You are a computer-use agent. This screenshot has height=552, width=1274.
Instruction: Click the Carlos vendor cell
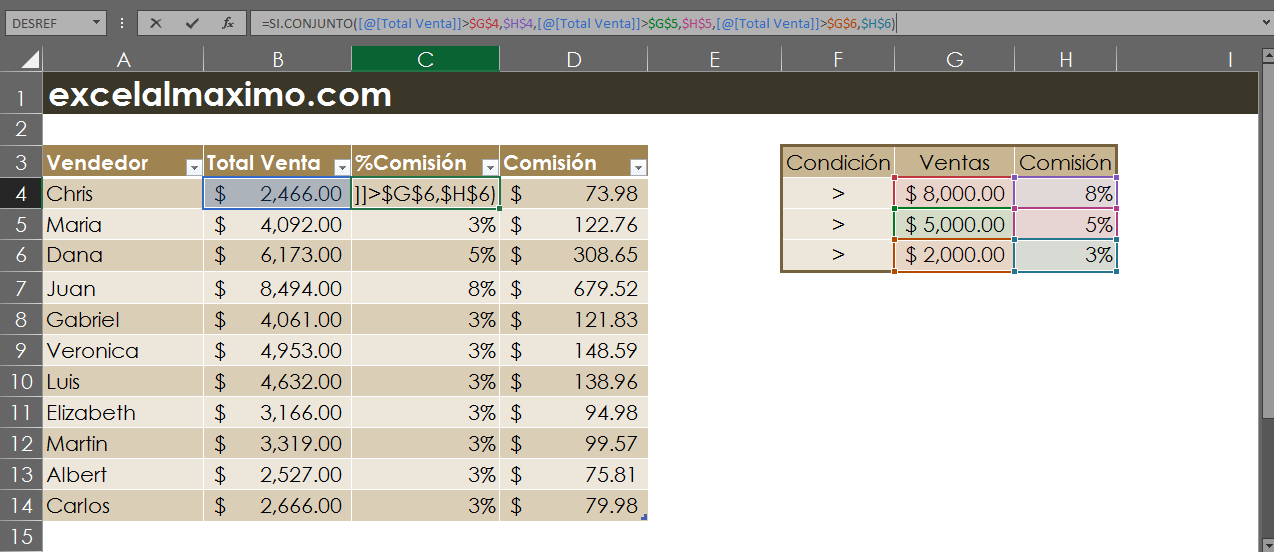coord(123,506)
